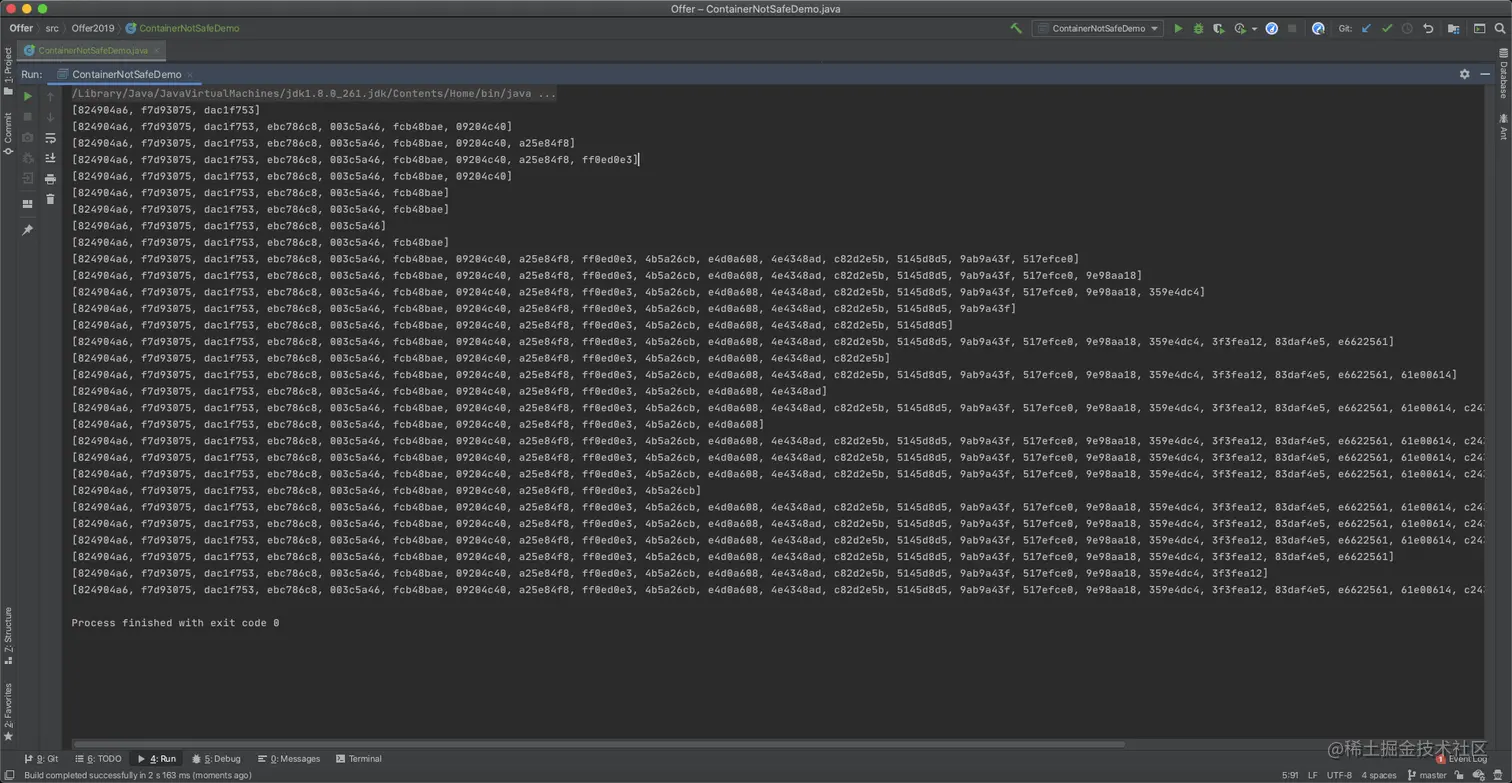1512x783 pixels.
Task: Open Search Everywhere magnifier icon
Action: [1500, 28]
